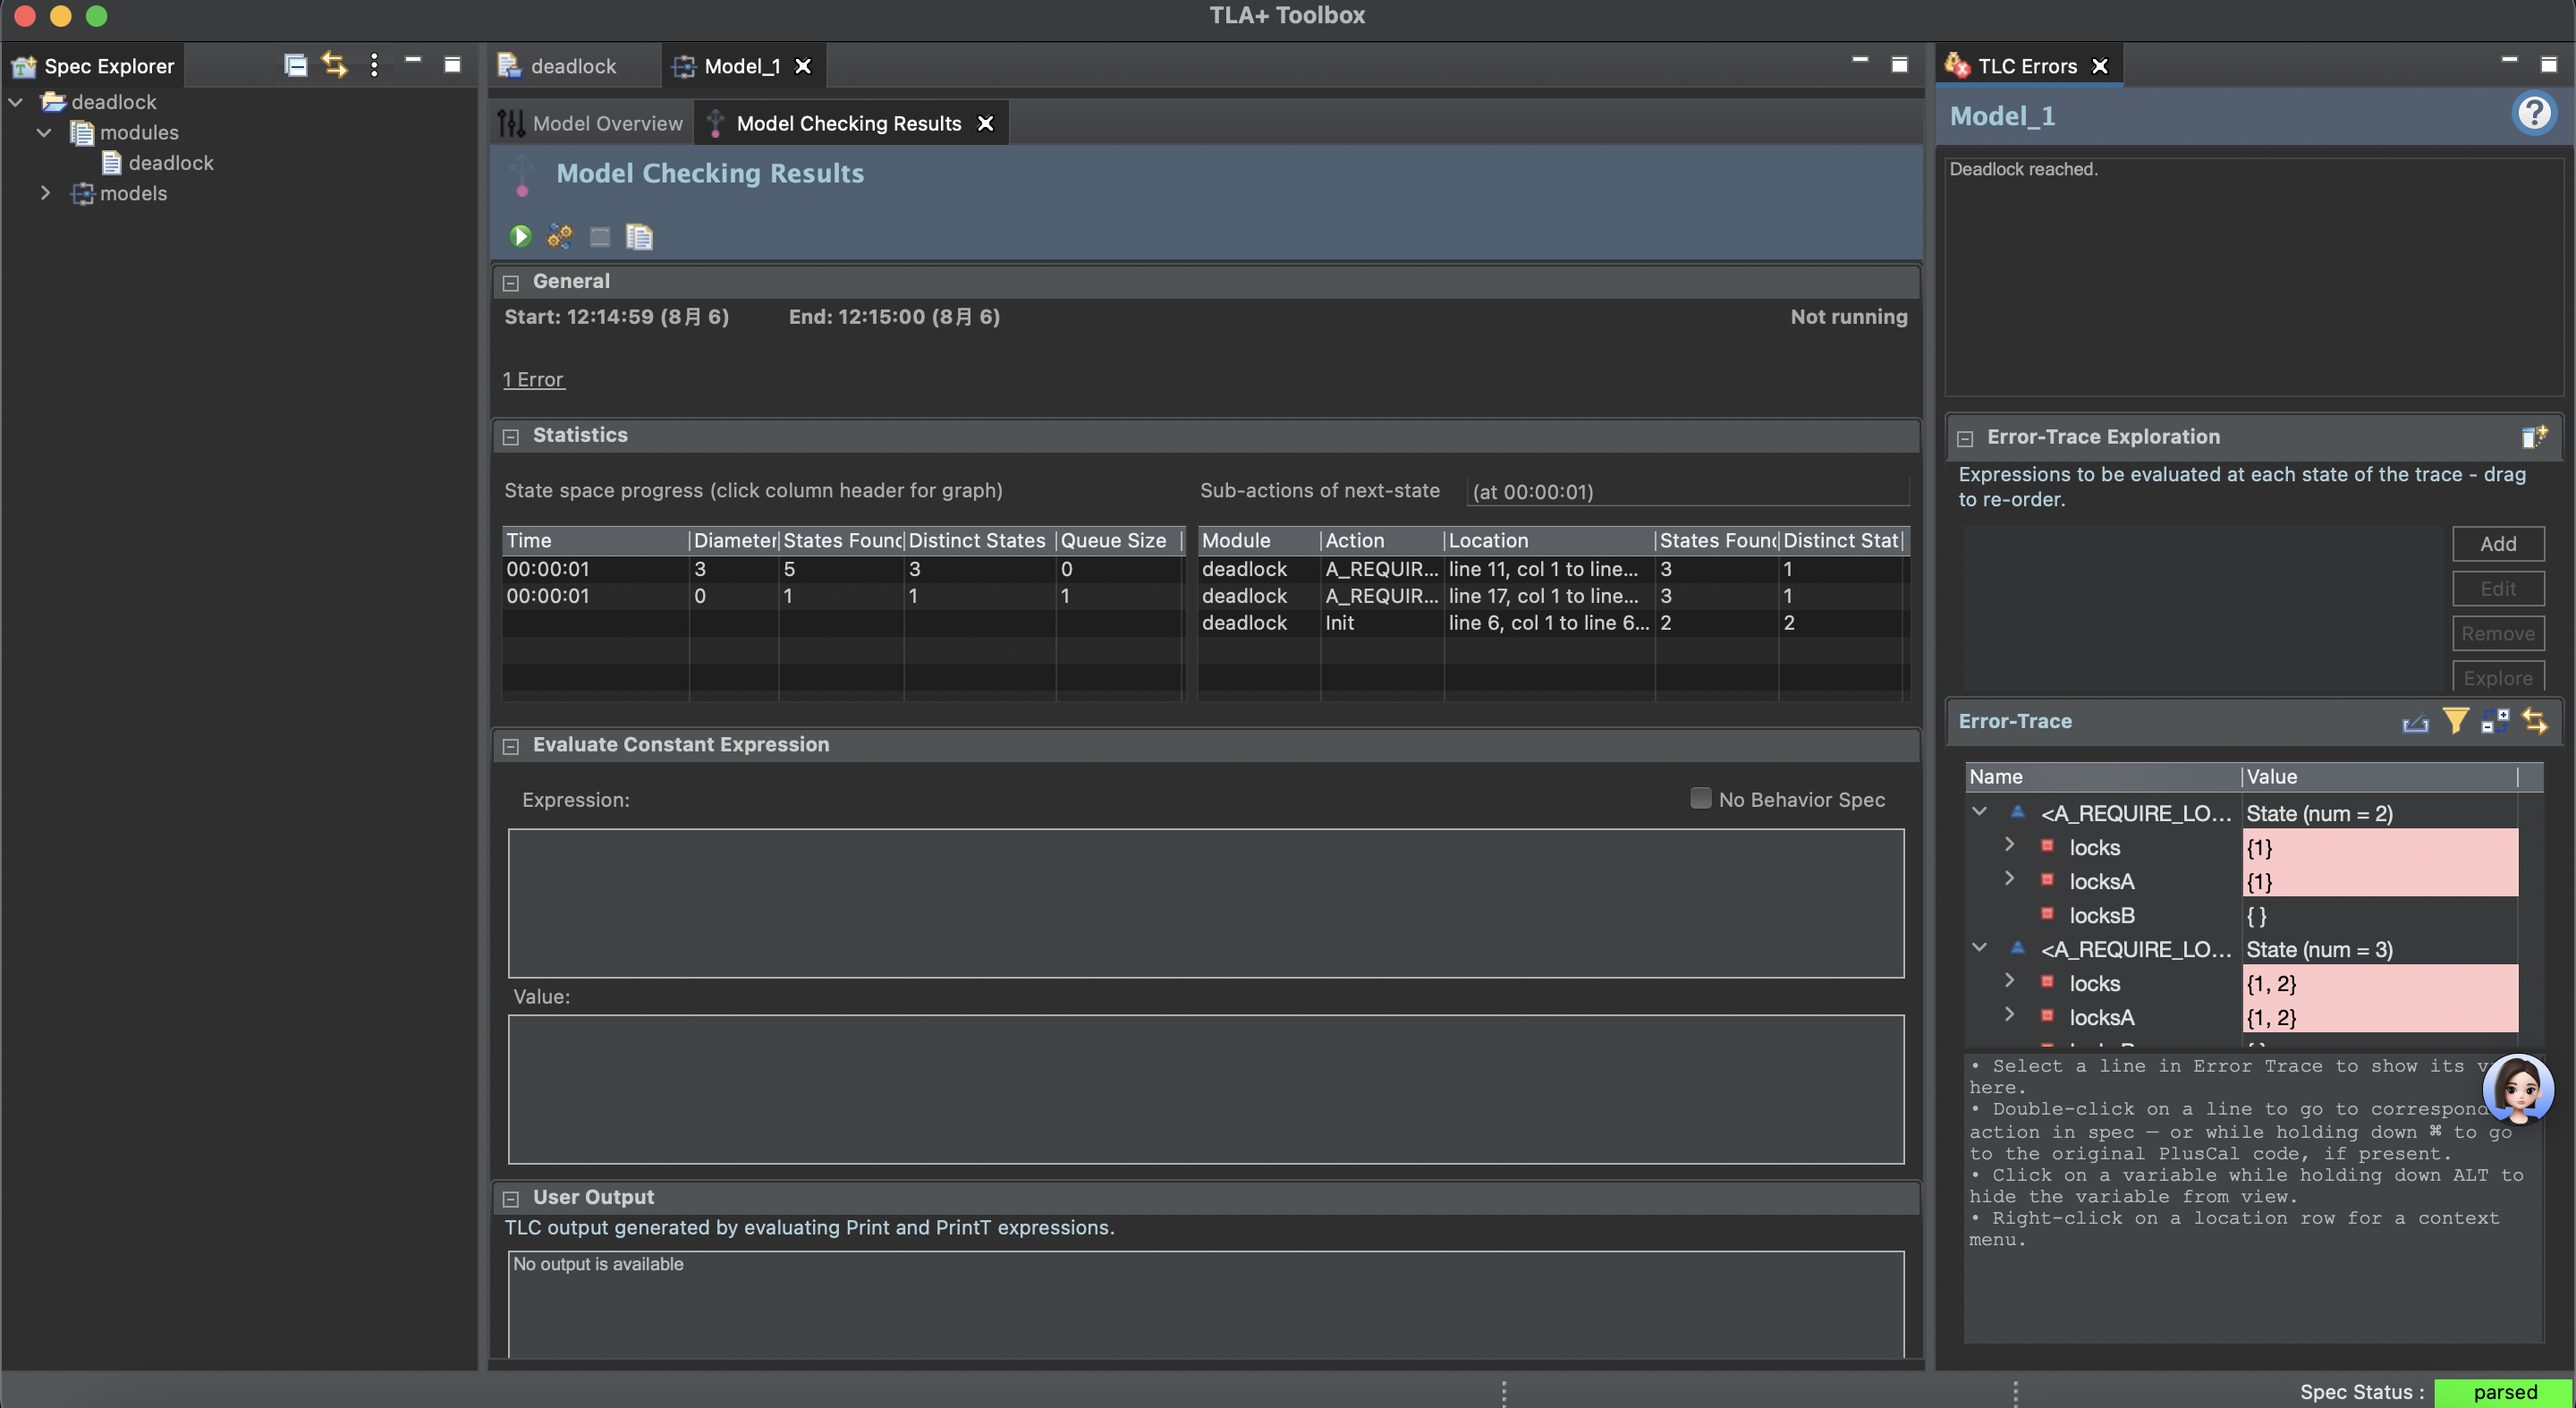Screen dimensions: 2576x1408
Task: Collapse State (num = 3) trace entry
Action: coord(1979,947)
